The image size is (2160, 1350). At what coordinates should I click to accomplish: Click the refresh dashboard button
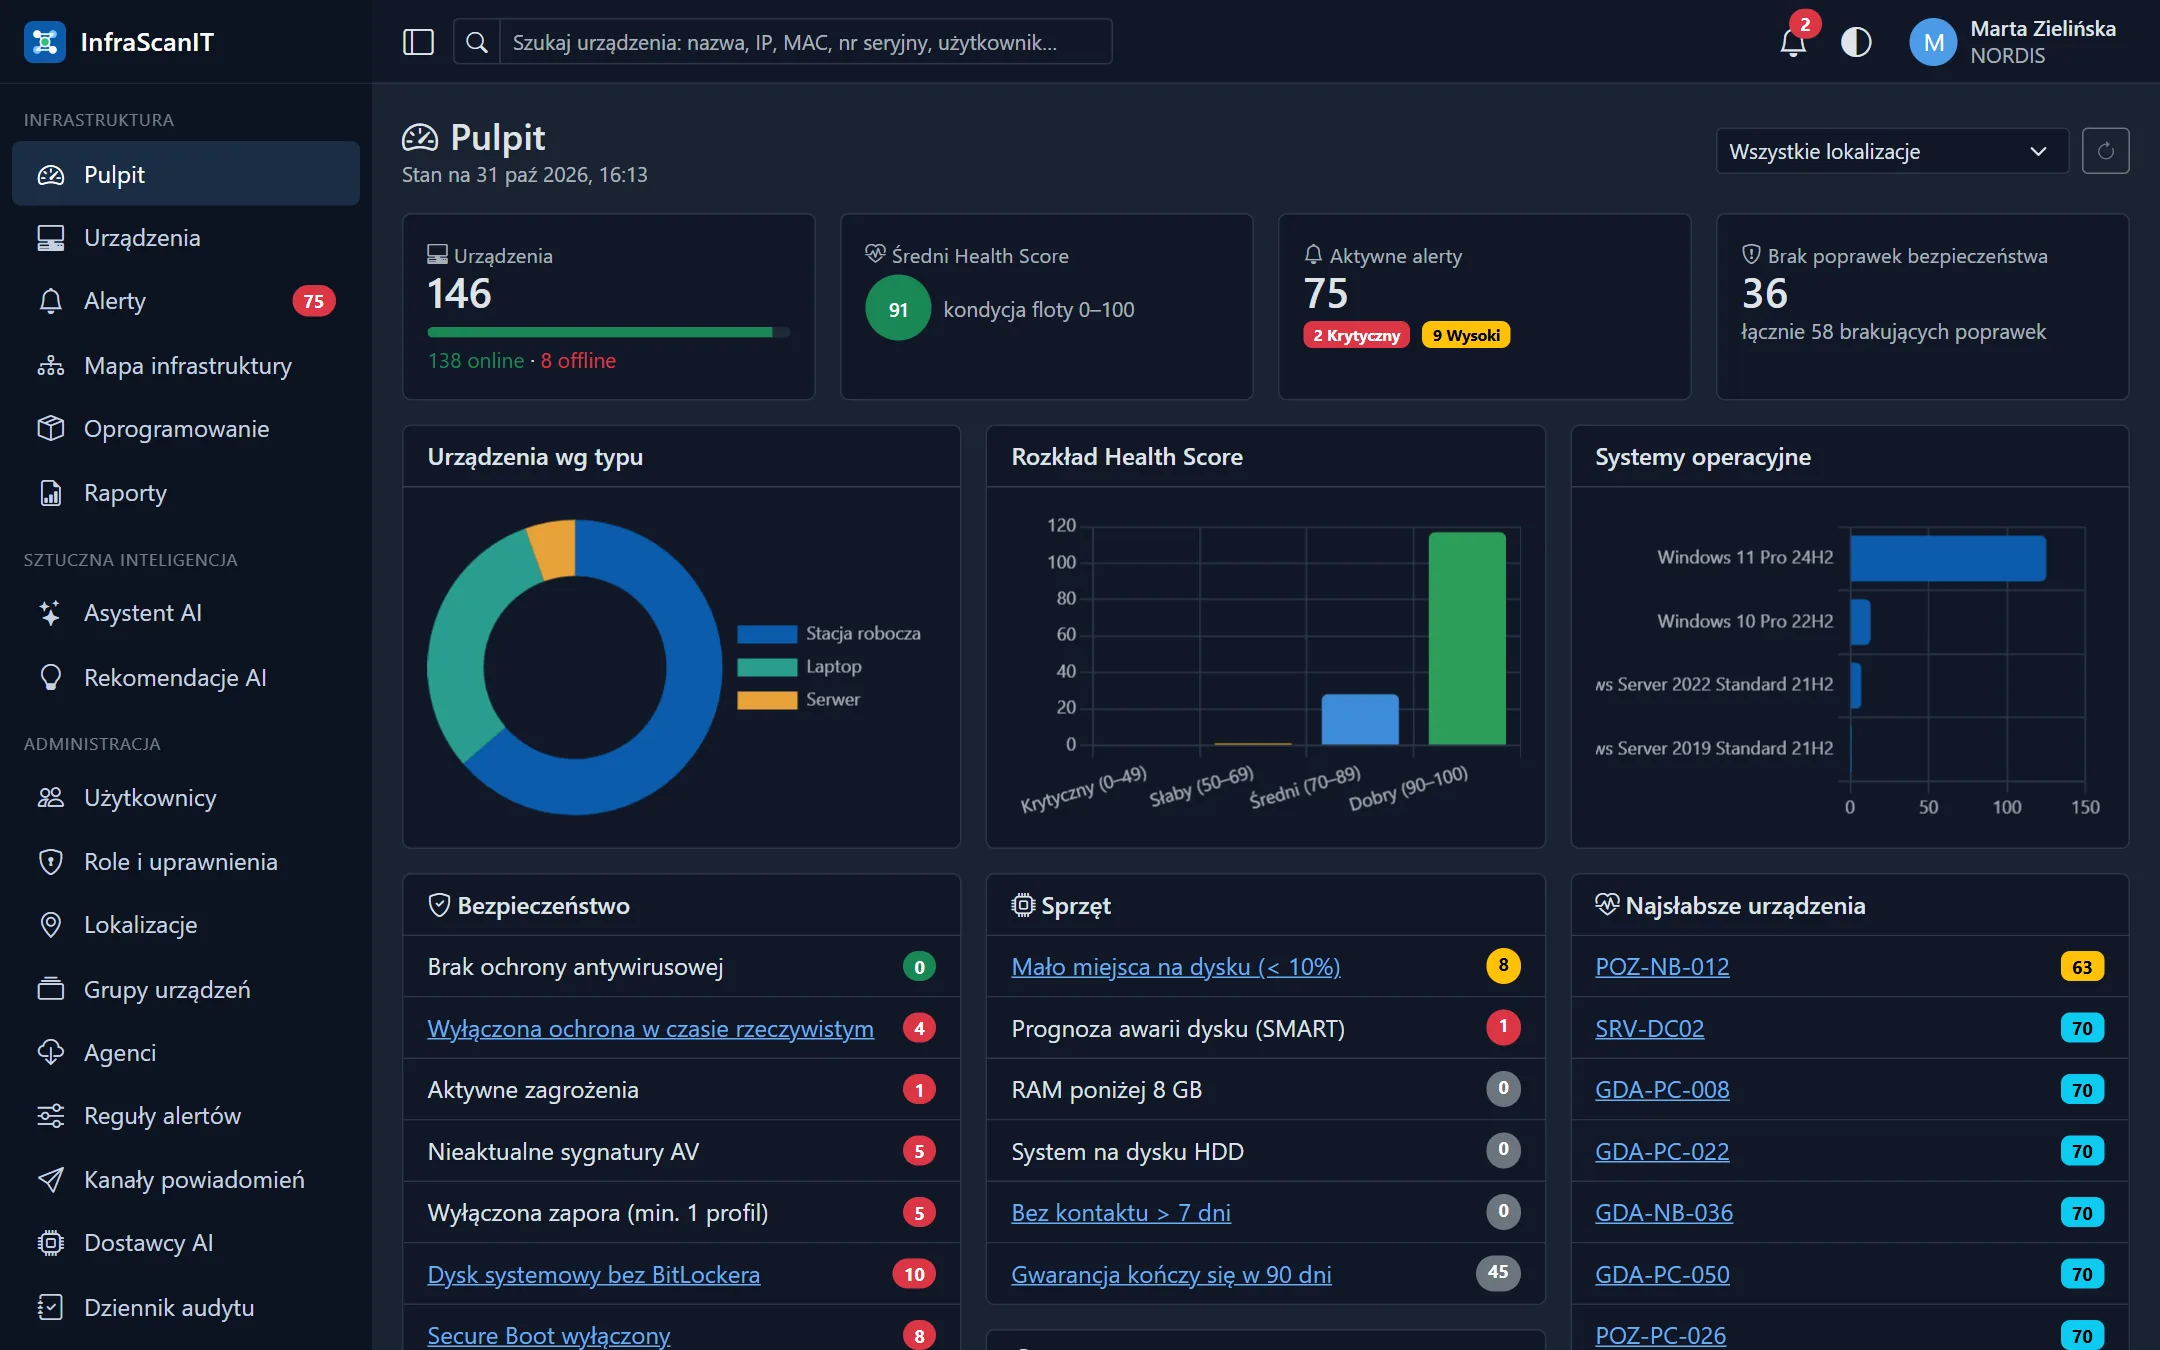pyautogui.click(x=2105, y=151)
